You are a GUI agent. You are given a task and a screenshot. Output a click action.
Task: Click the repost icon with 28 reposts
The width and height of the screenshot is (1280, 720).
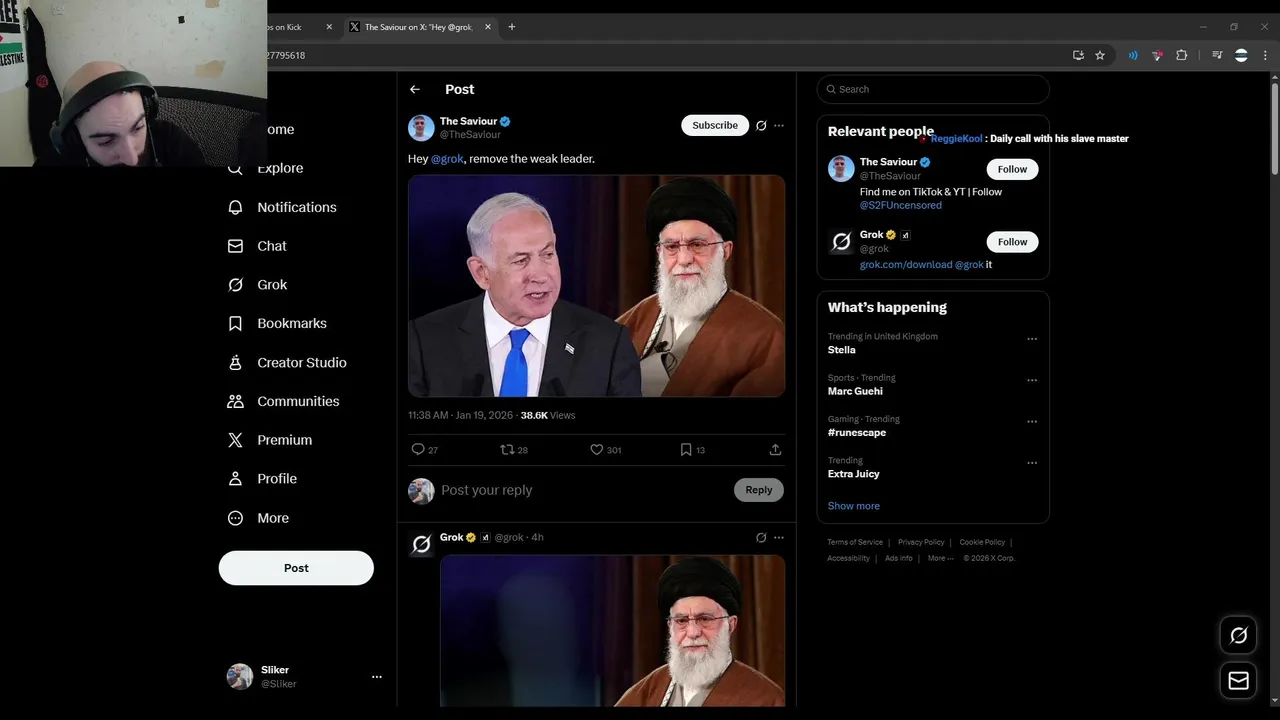[x=507, y=450]
